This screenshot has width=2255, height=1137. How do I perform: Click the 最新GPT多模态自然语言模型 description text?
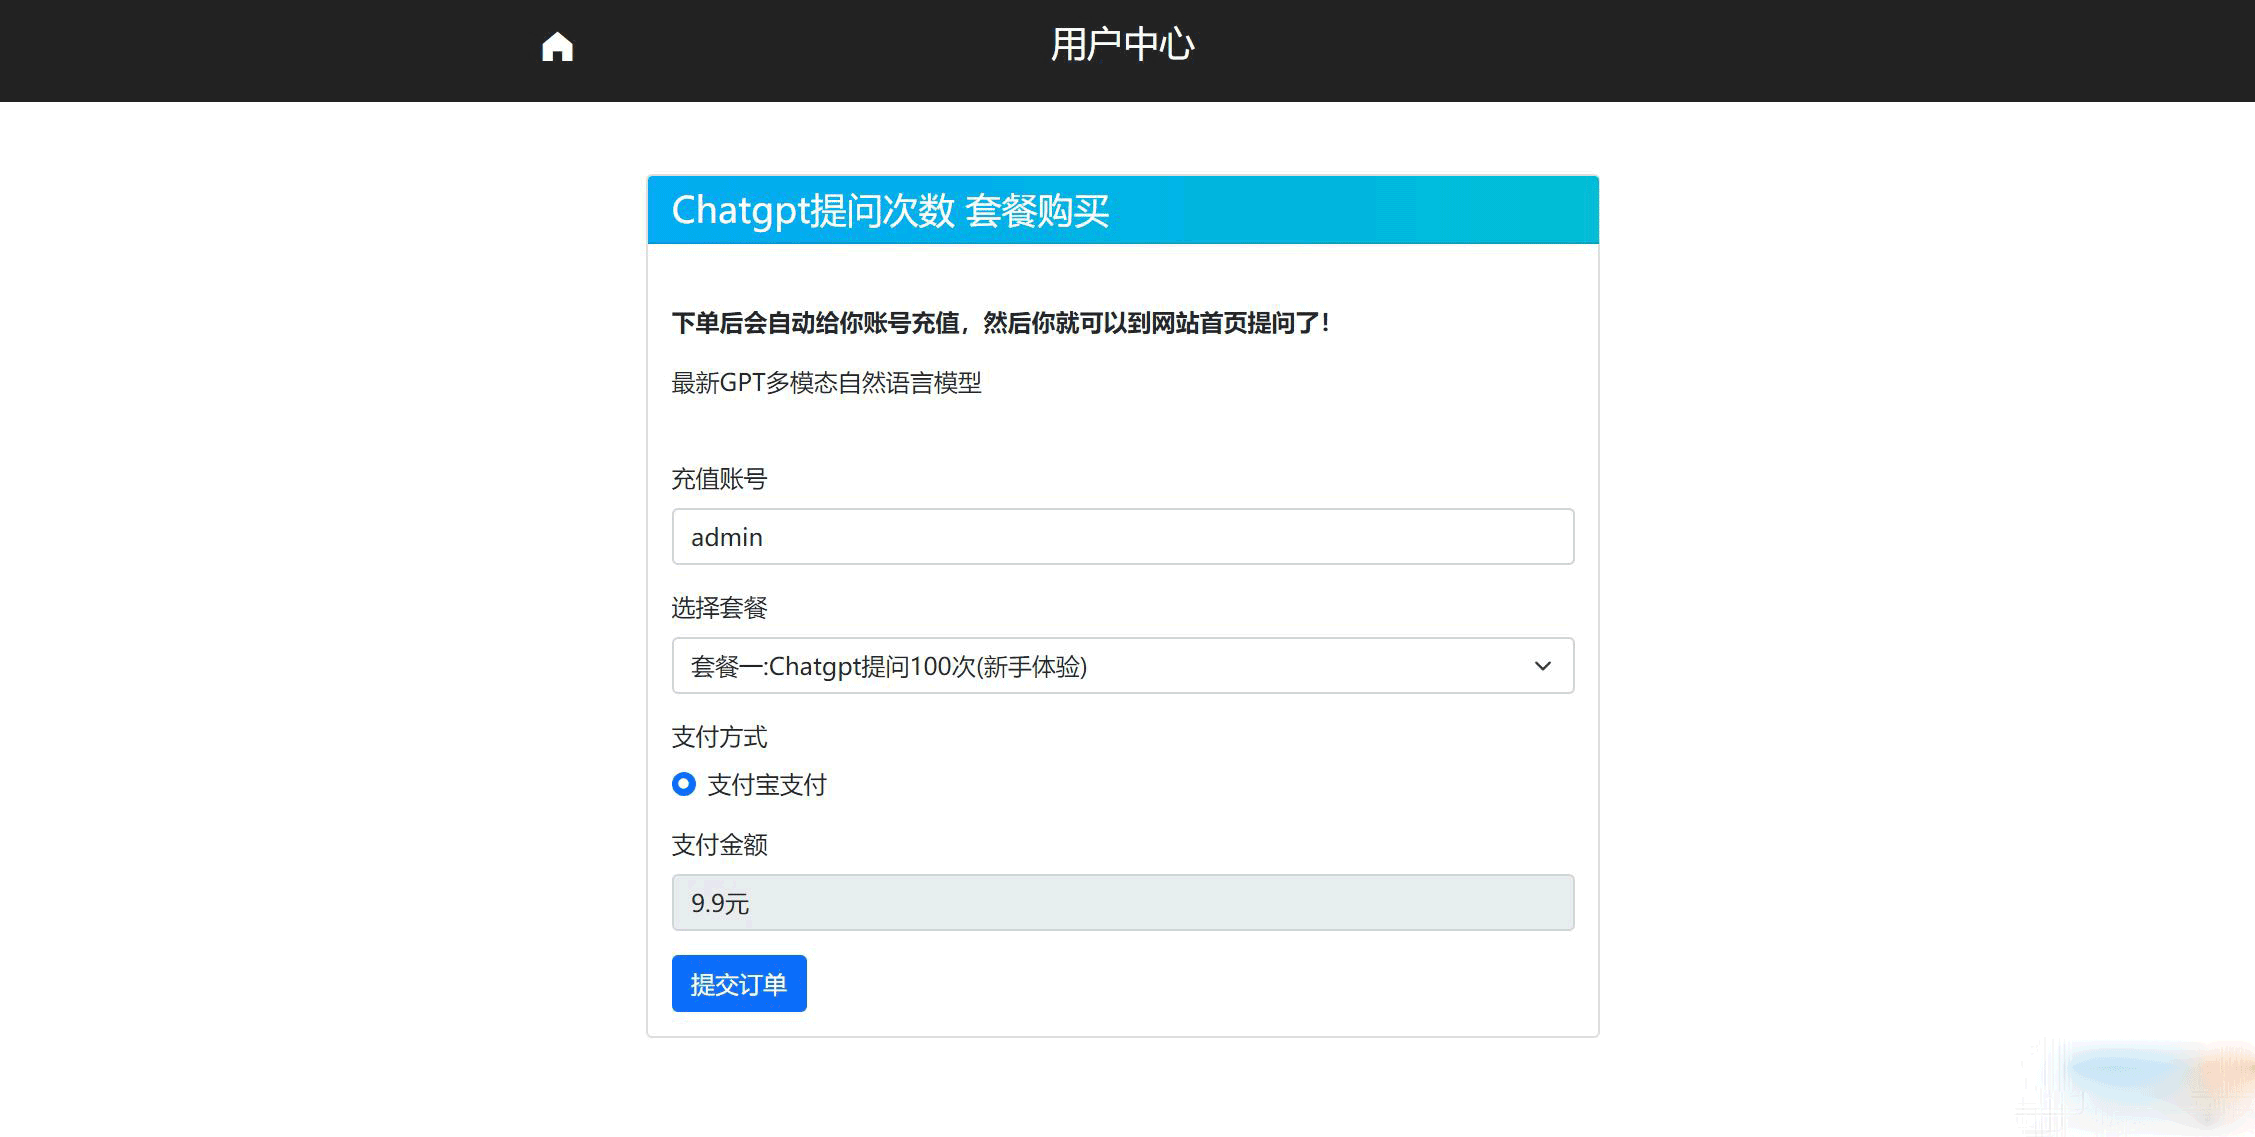[x=826, y=383]
